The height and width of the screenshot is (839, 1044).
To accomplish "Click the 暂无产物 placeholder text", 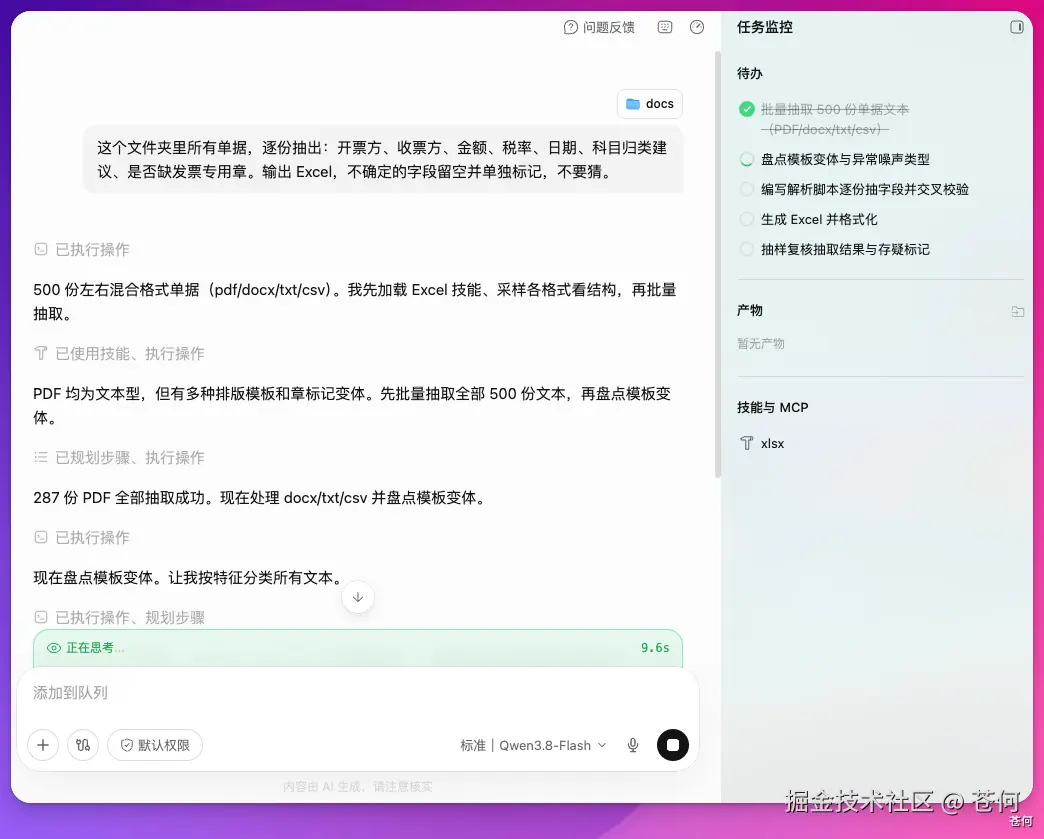I will pyautogui.click(x=761, y=344).
